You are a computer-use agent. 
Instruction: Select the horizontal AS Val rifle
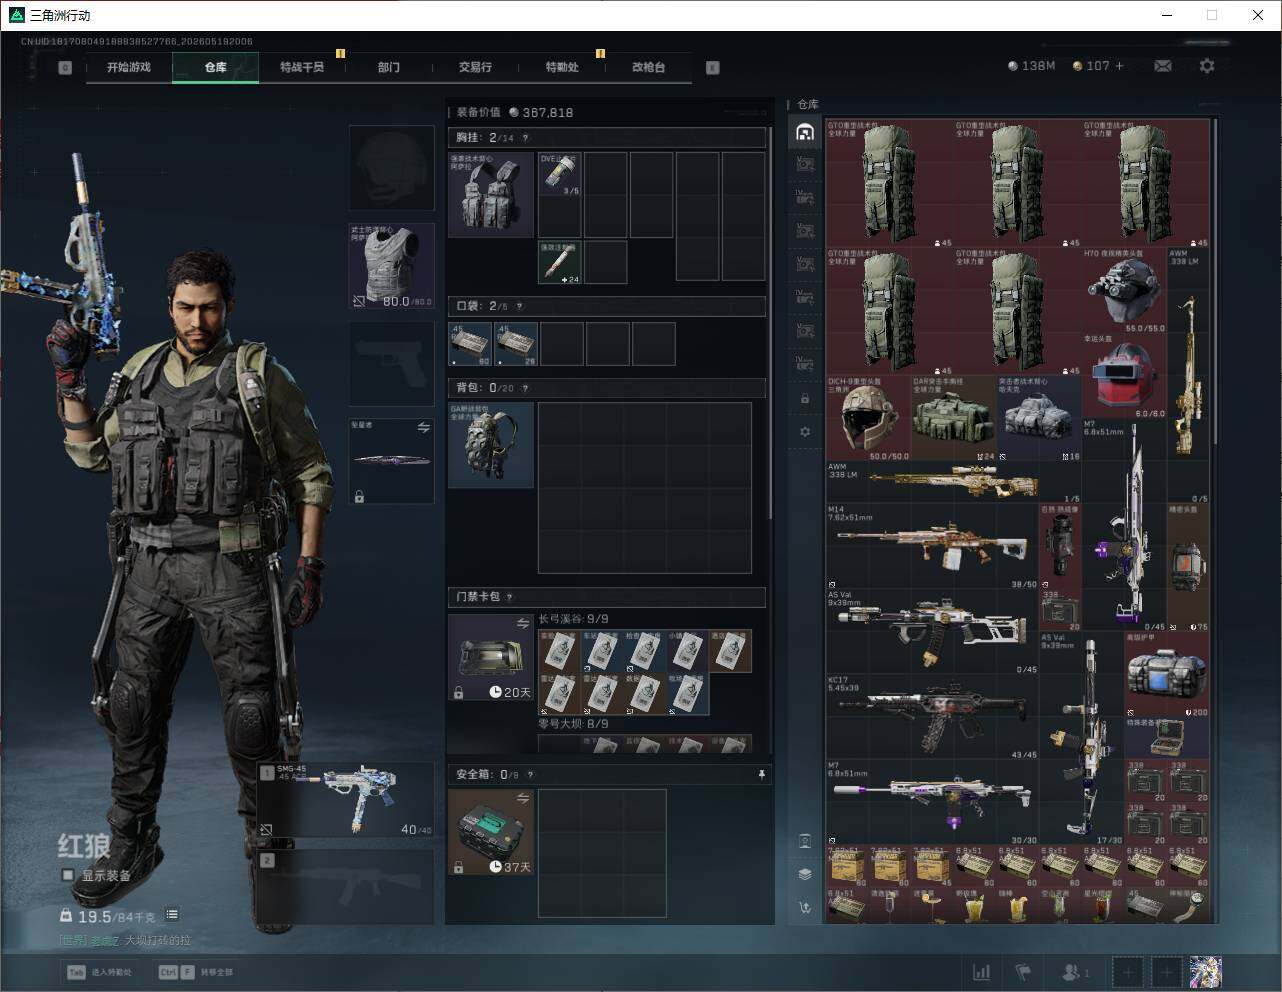click(932, 631)
